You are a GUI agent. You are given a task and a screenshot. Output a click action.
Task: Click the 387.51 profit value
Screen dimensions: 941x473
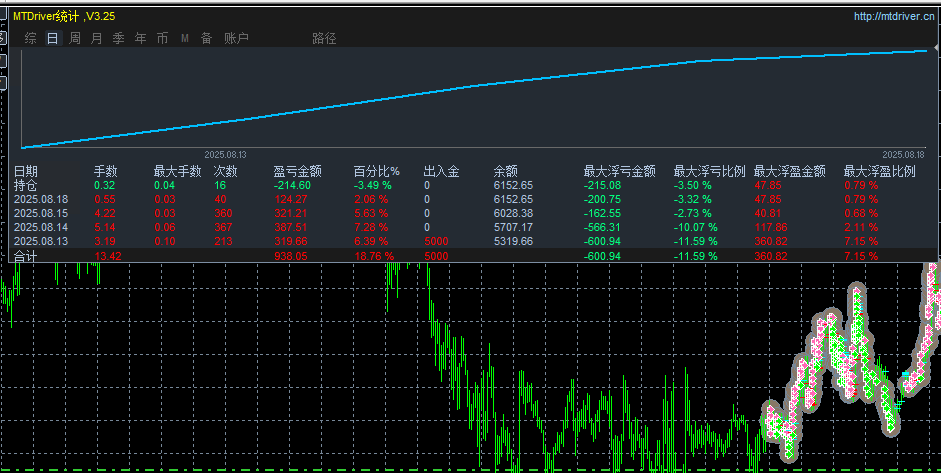click(x=290, y=227)
